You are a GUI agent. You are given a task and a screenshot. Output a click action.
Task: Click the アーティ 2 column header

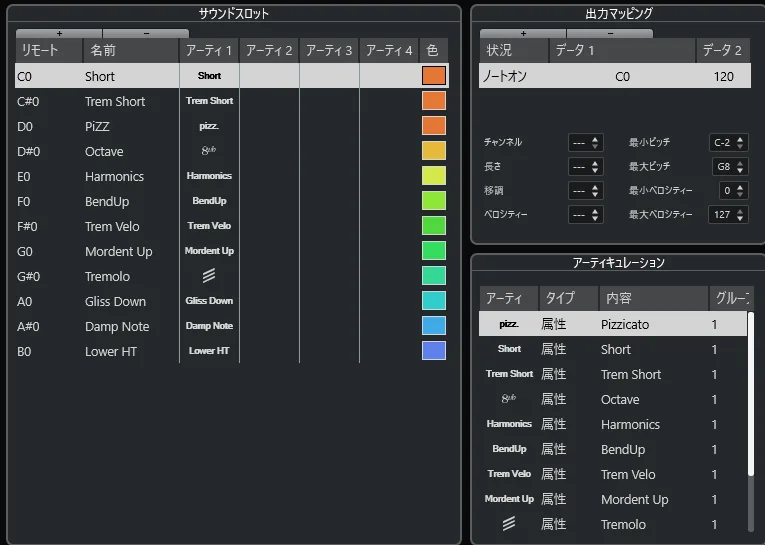click(x=269, y=50)
